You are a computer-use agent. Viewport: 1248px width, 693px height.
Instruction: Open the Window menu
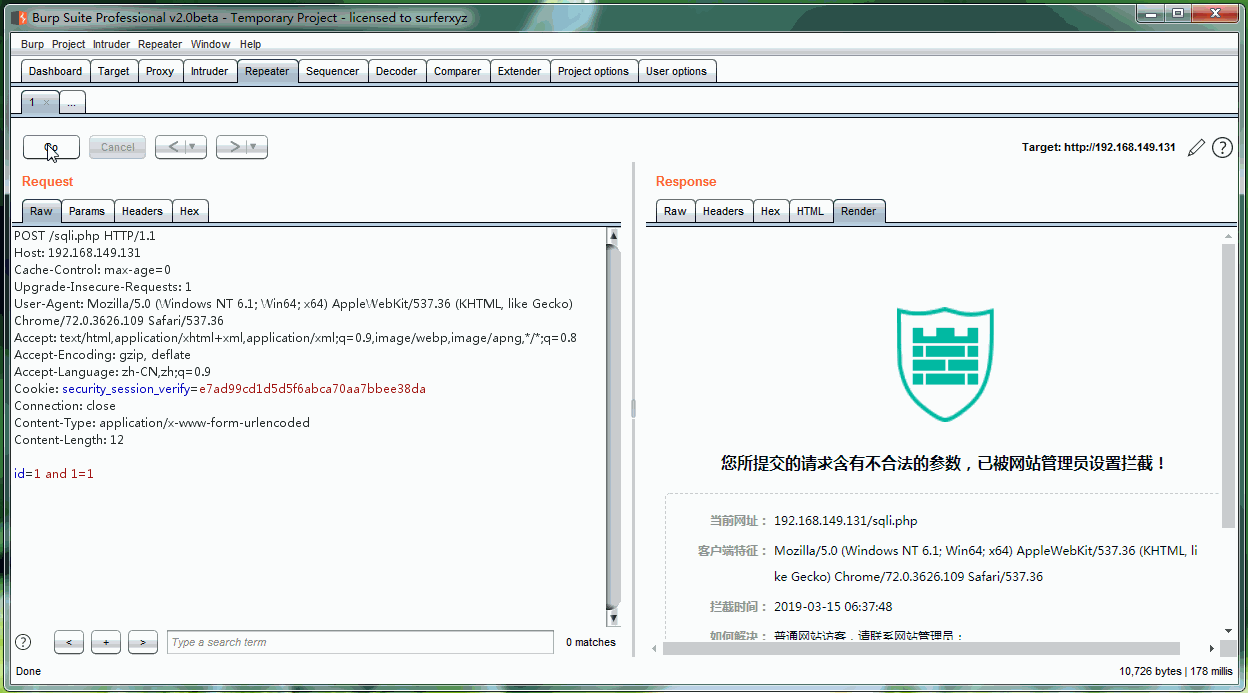[x=211, y=44]
